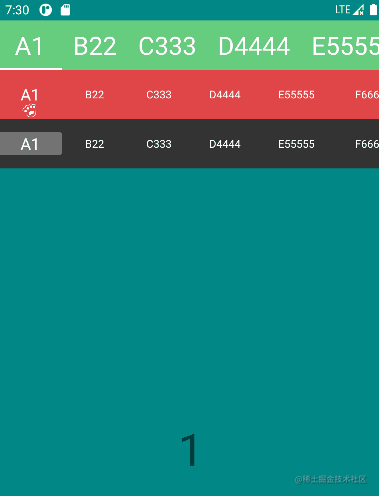Select highlighted A1 tab in dark bar
379x496 pixels.
tap(31, 144)
